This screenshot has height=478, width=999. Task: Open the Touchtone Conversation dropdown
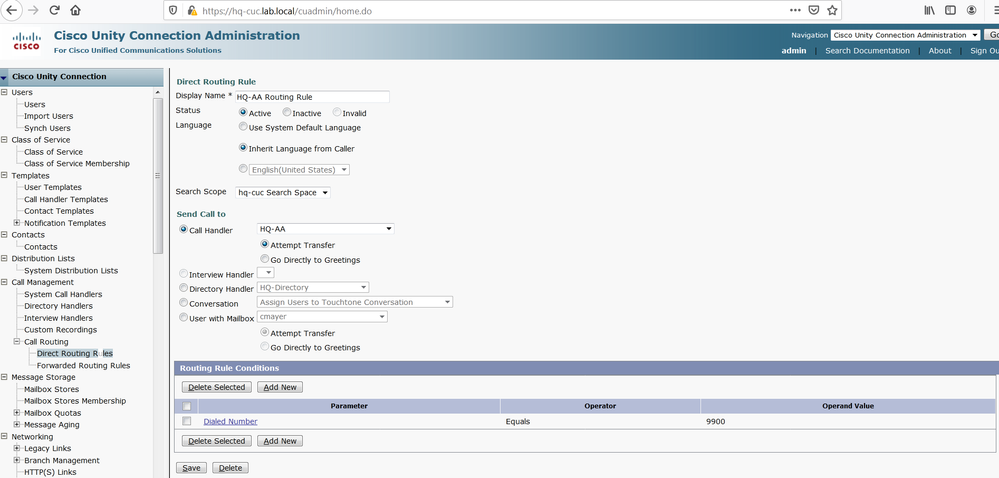[x=355, y=302]
